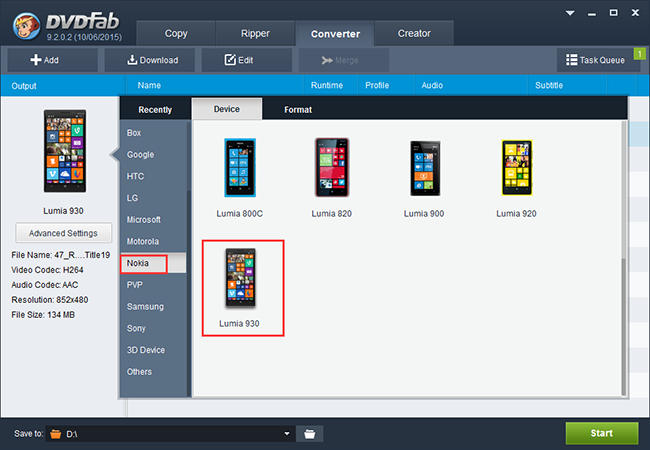Click the File Size: 134 MB text

(43, 315)
